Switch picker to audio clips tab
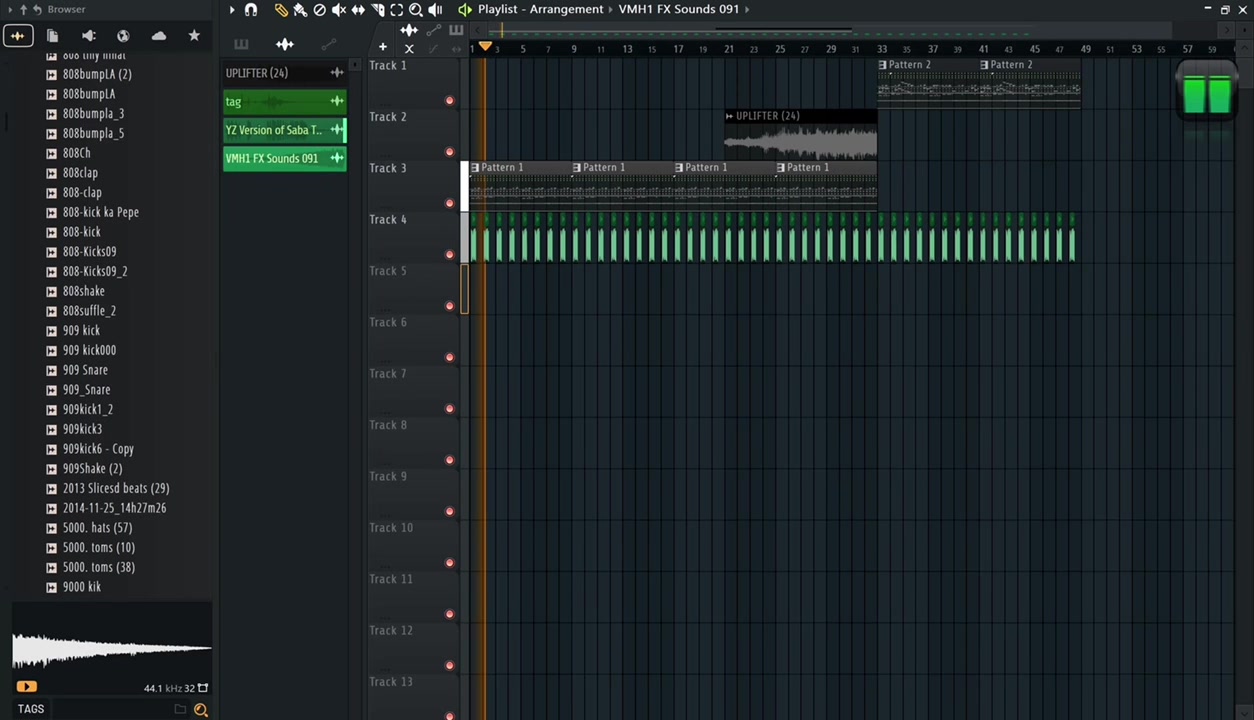Image resolution: width=1254 pixels, height=720 pixels. (x=285, y=44)
